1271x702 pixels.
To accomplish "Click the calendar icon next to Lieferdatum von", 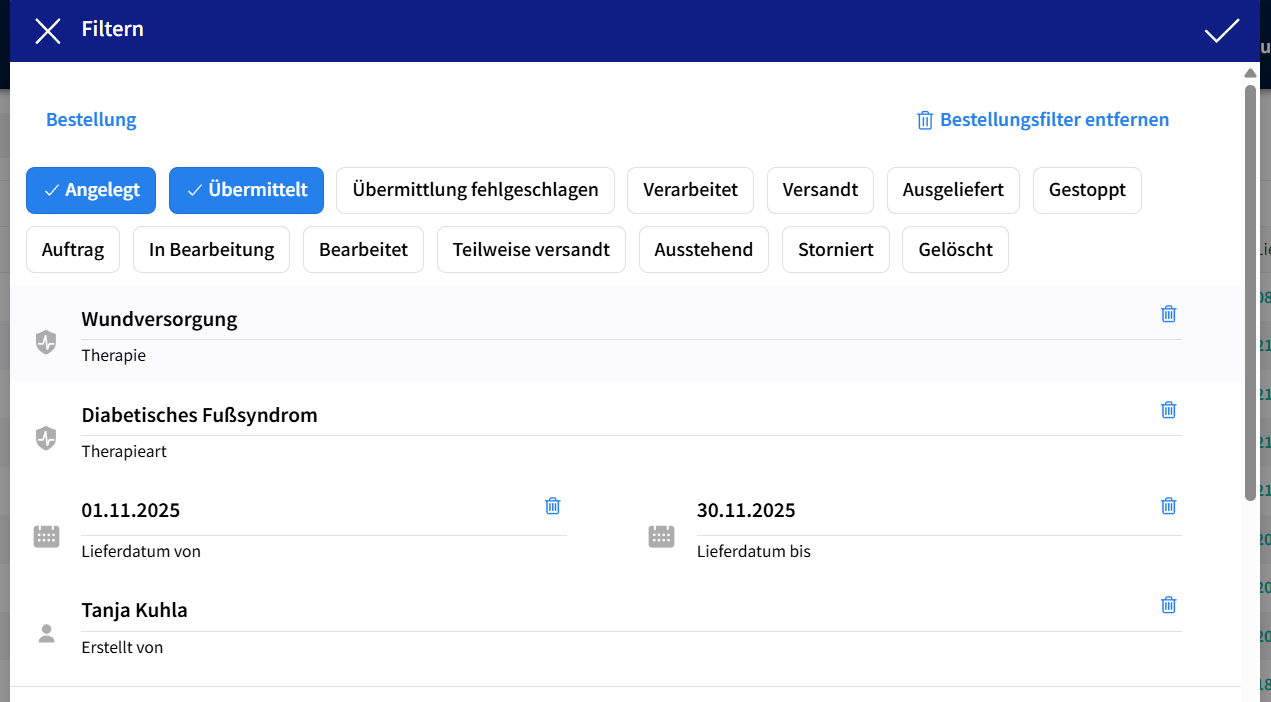I will click(x=46, y=537).
